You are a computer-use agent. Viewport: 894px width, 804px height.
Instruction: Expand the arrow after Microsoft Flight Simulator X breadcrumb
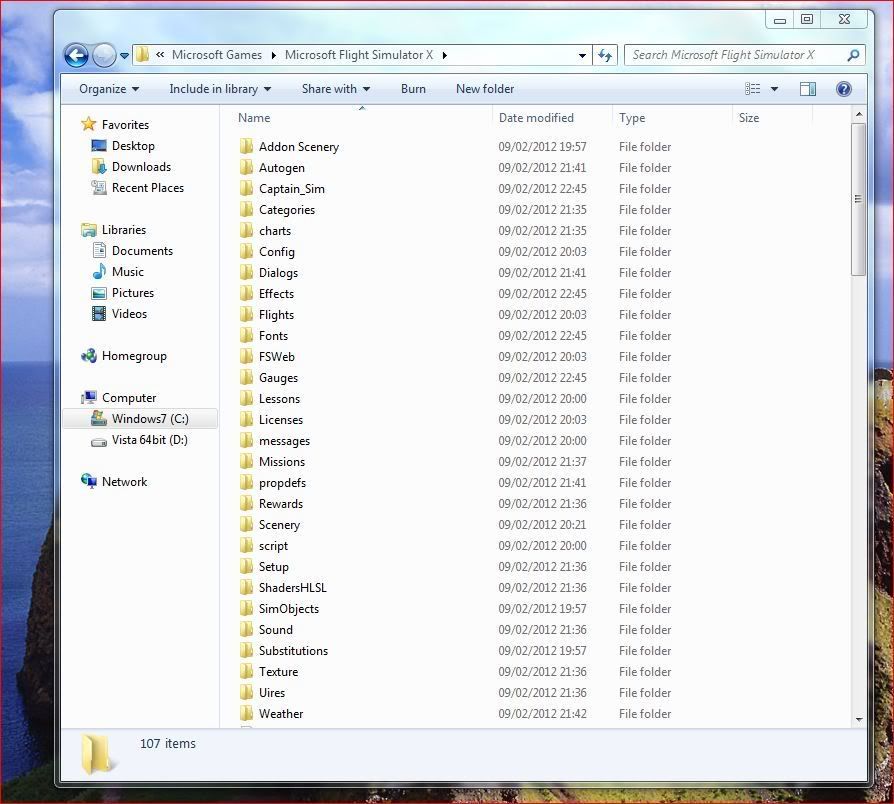pos(444,55)
